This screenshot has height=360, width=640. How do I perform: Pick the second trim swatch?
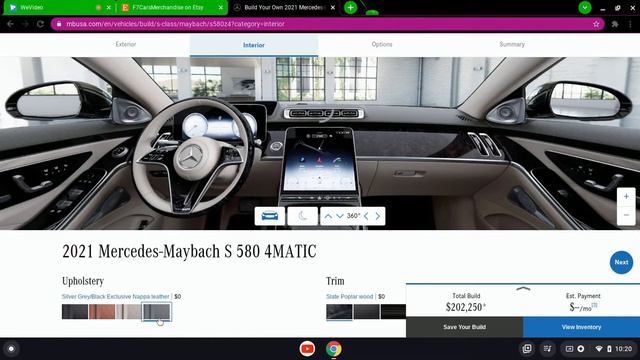(366, 312)
